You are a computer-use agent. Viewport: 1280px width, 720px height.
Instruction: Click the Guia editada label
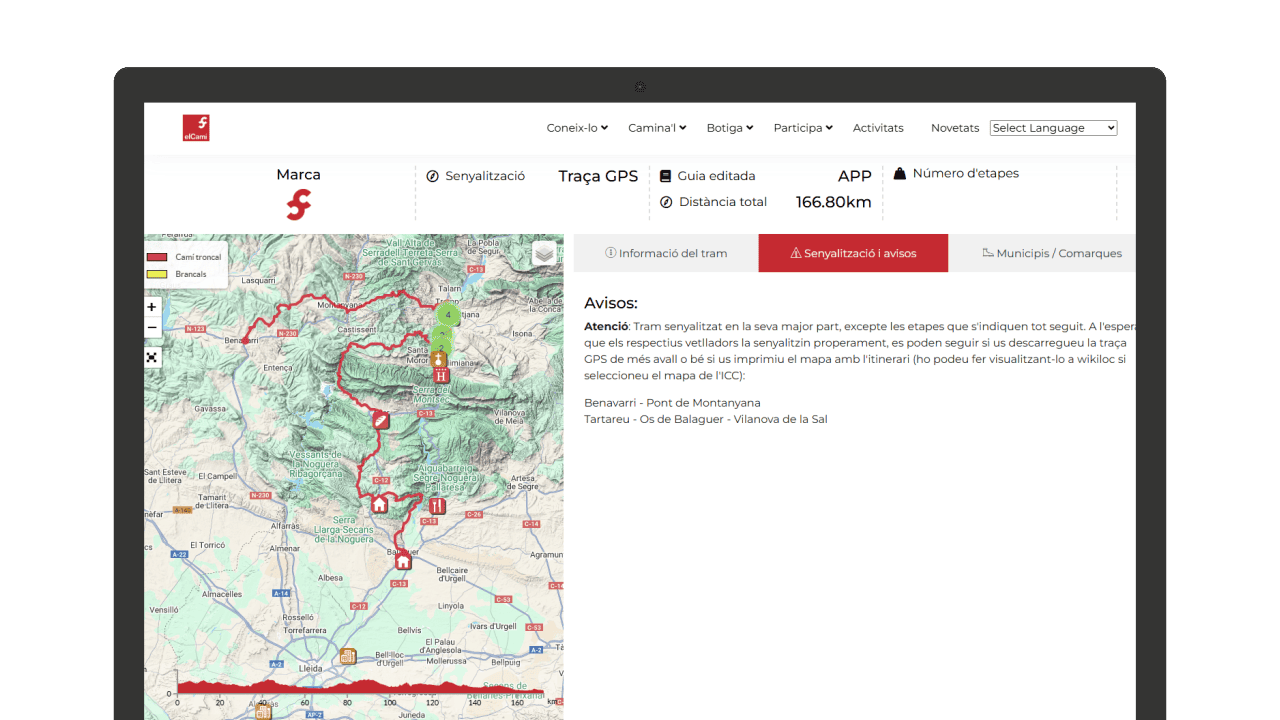click(717, 176)
